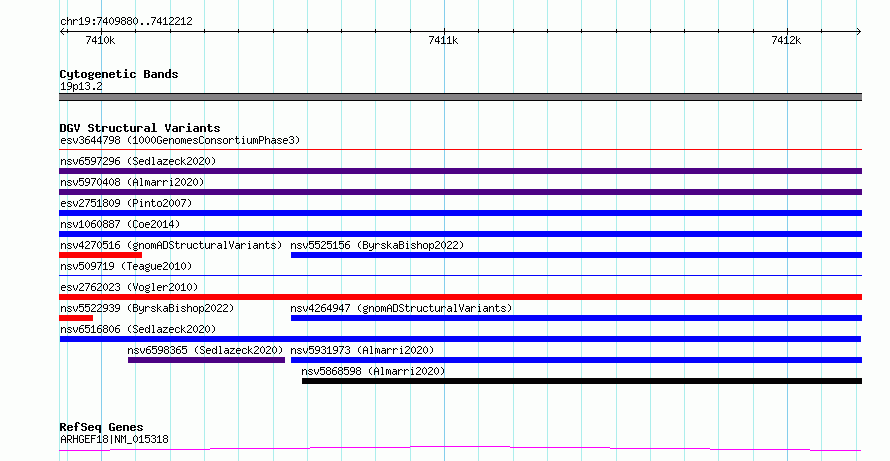
Task: Open nsv6597296 (Sedlazeck2020) label
Action: pos(138,161)
